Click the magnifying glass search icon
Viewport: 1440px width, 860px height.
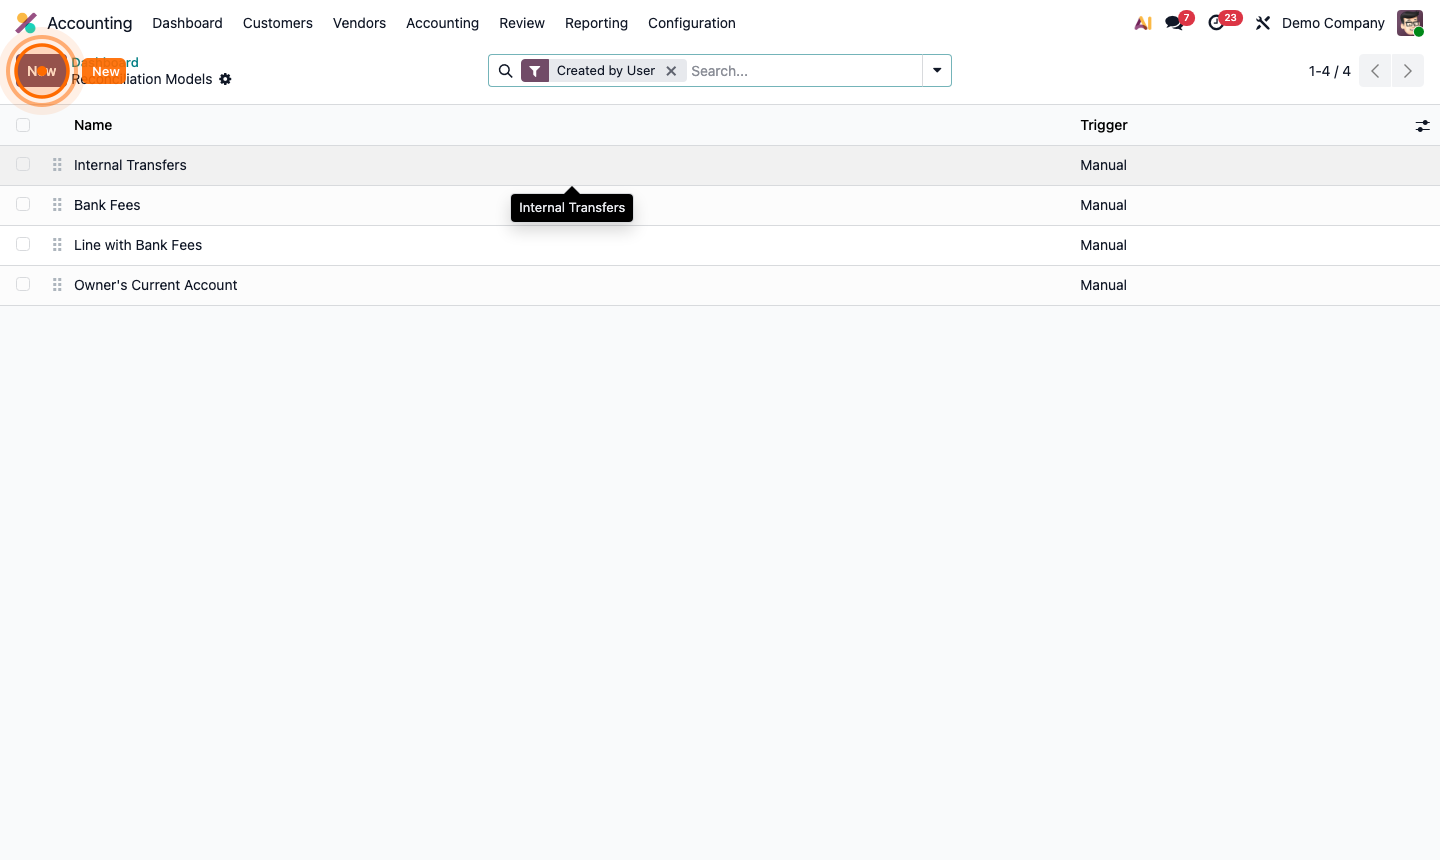505,70
